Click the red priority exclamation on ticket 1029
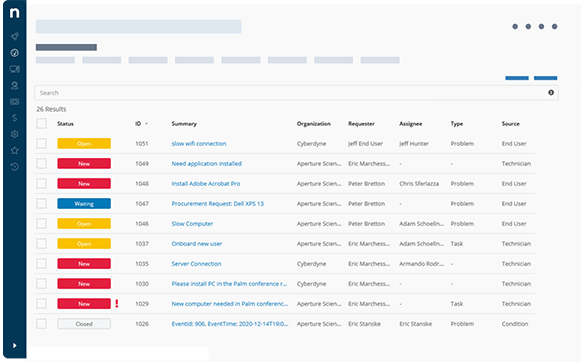 click(117, 304)
